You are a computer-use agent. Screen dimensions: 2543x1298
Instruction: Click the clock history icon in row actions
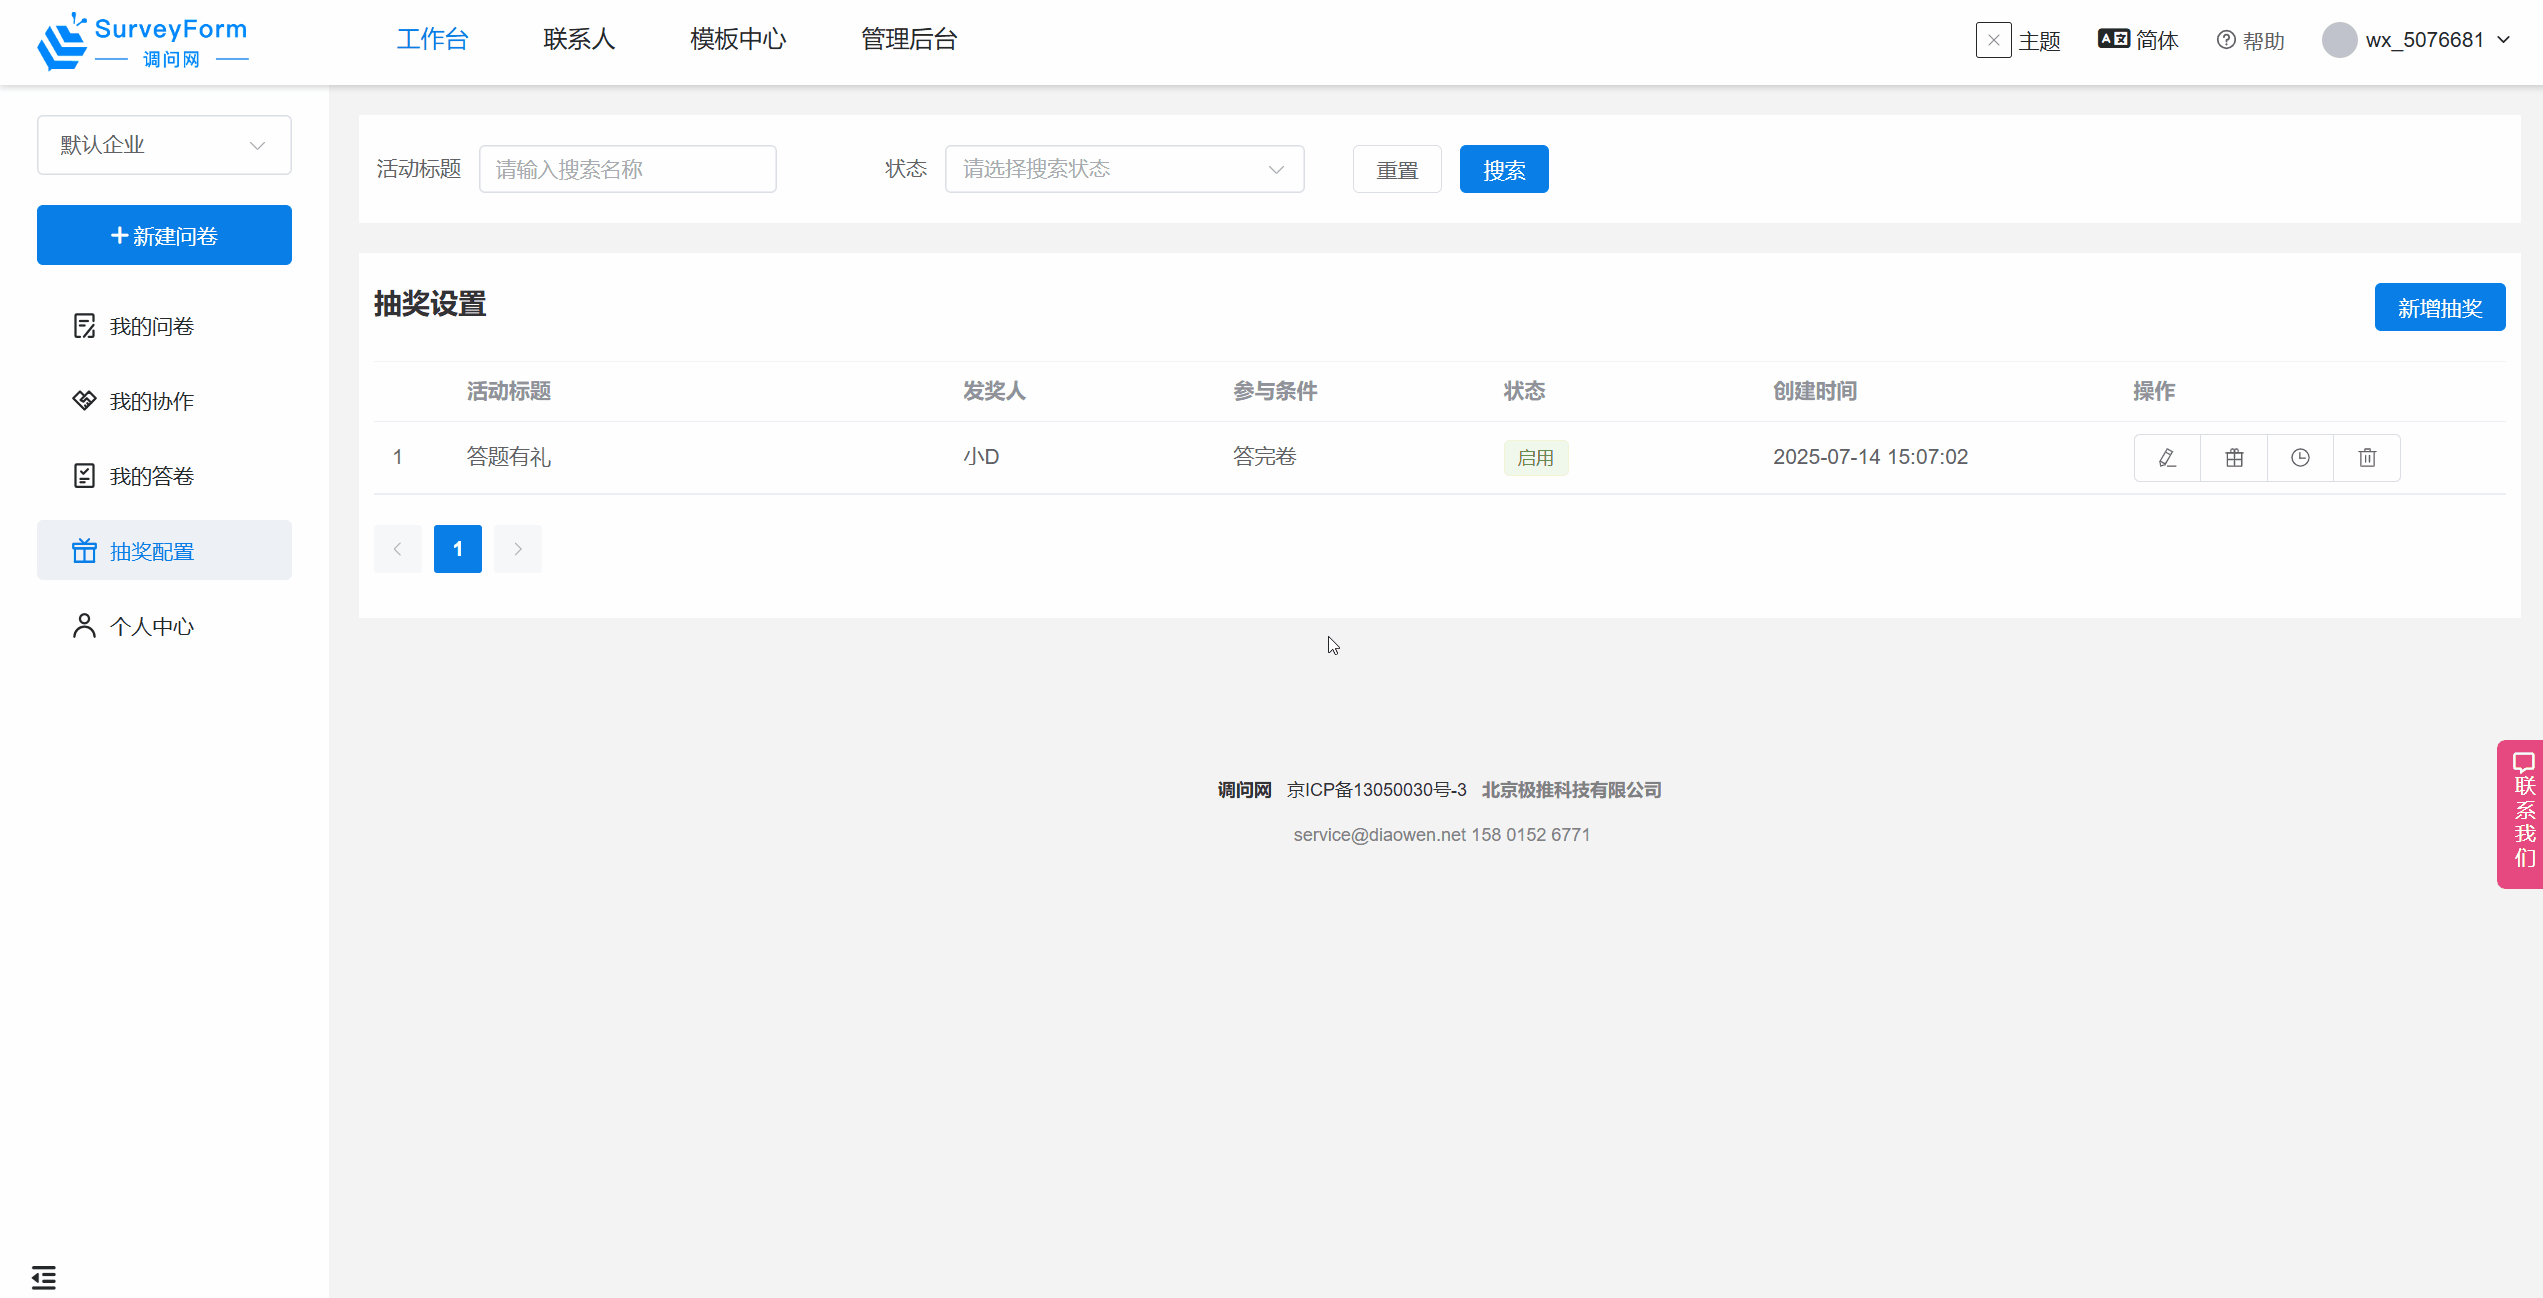click(x=2300, y=458)
